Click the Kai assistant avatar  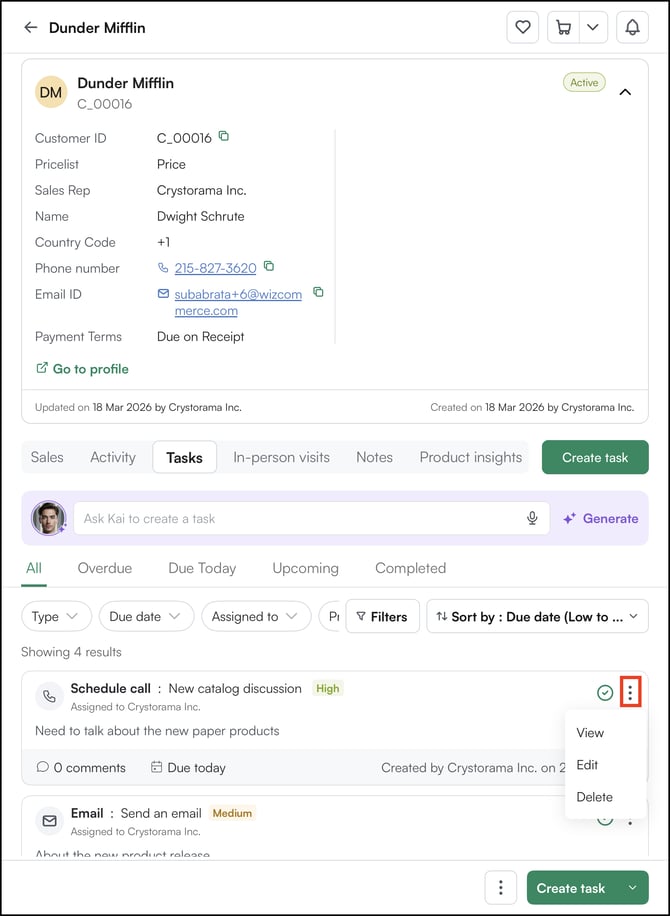click(48, 518)
